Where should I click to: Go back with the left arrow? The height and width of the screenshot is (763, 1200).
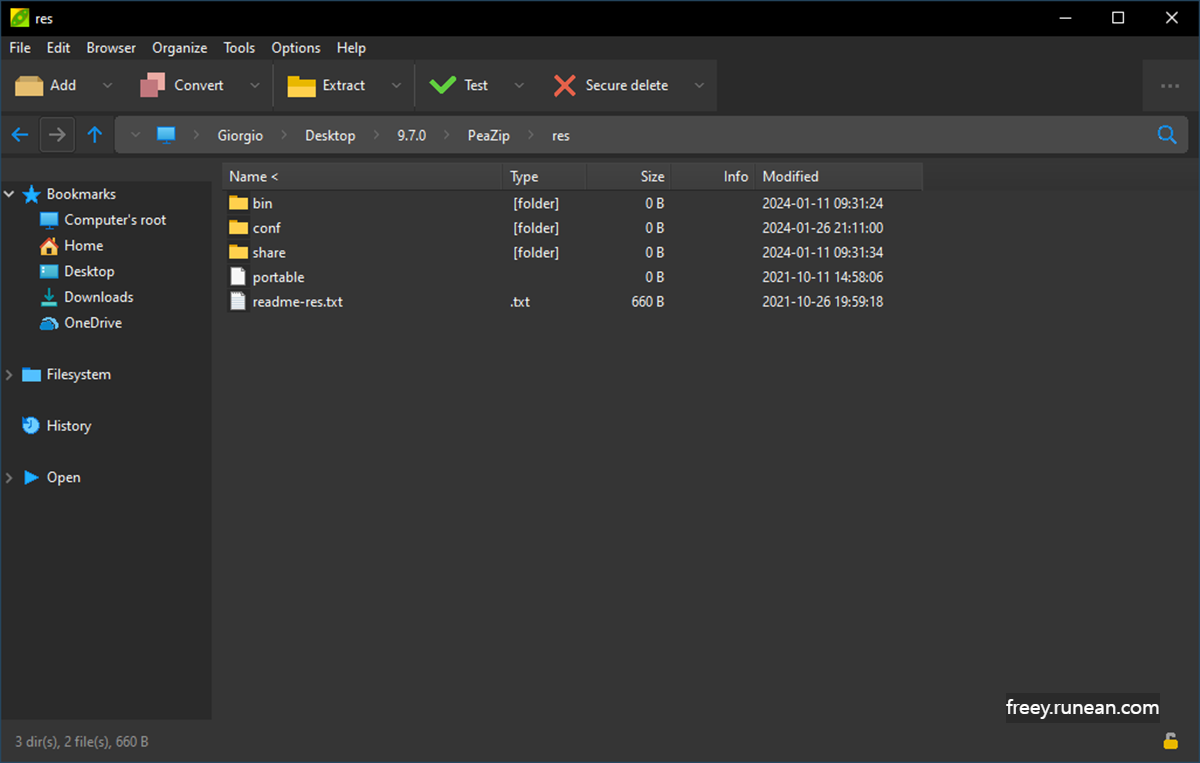point(20,135)
